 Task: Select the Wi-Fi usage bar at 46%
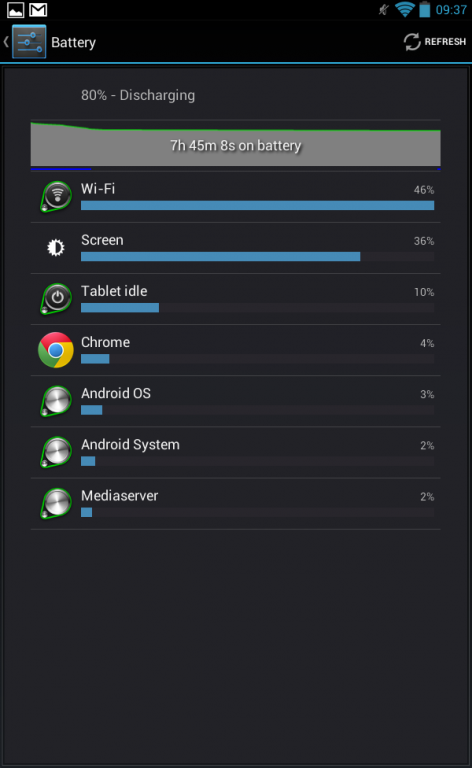(x=258, y=205)
